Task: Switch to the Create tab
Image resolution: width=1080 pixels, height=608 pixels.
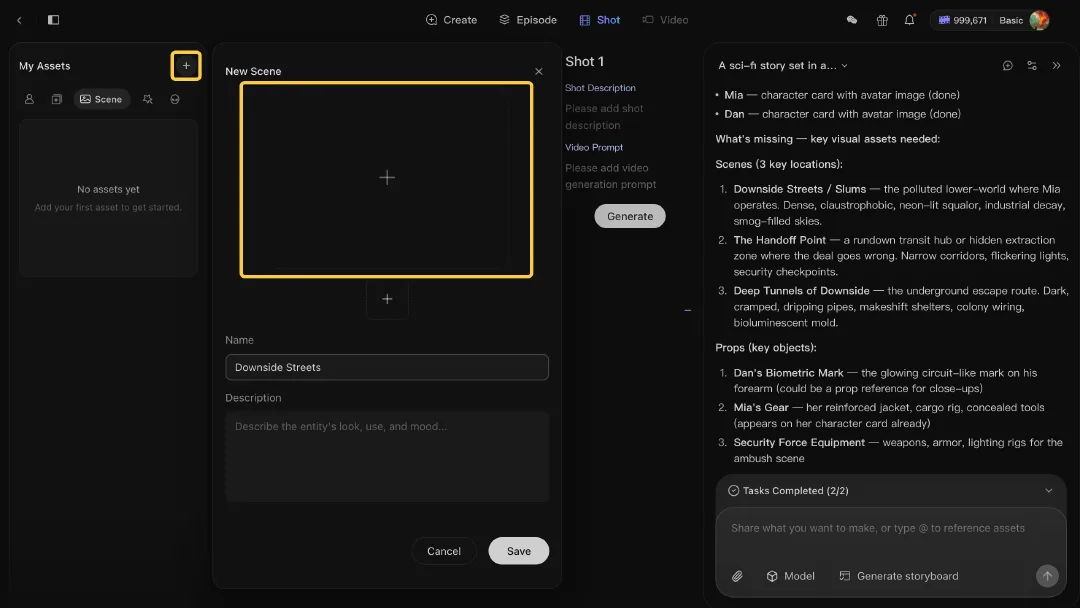Action: coord(451,20)
